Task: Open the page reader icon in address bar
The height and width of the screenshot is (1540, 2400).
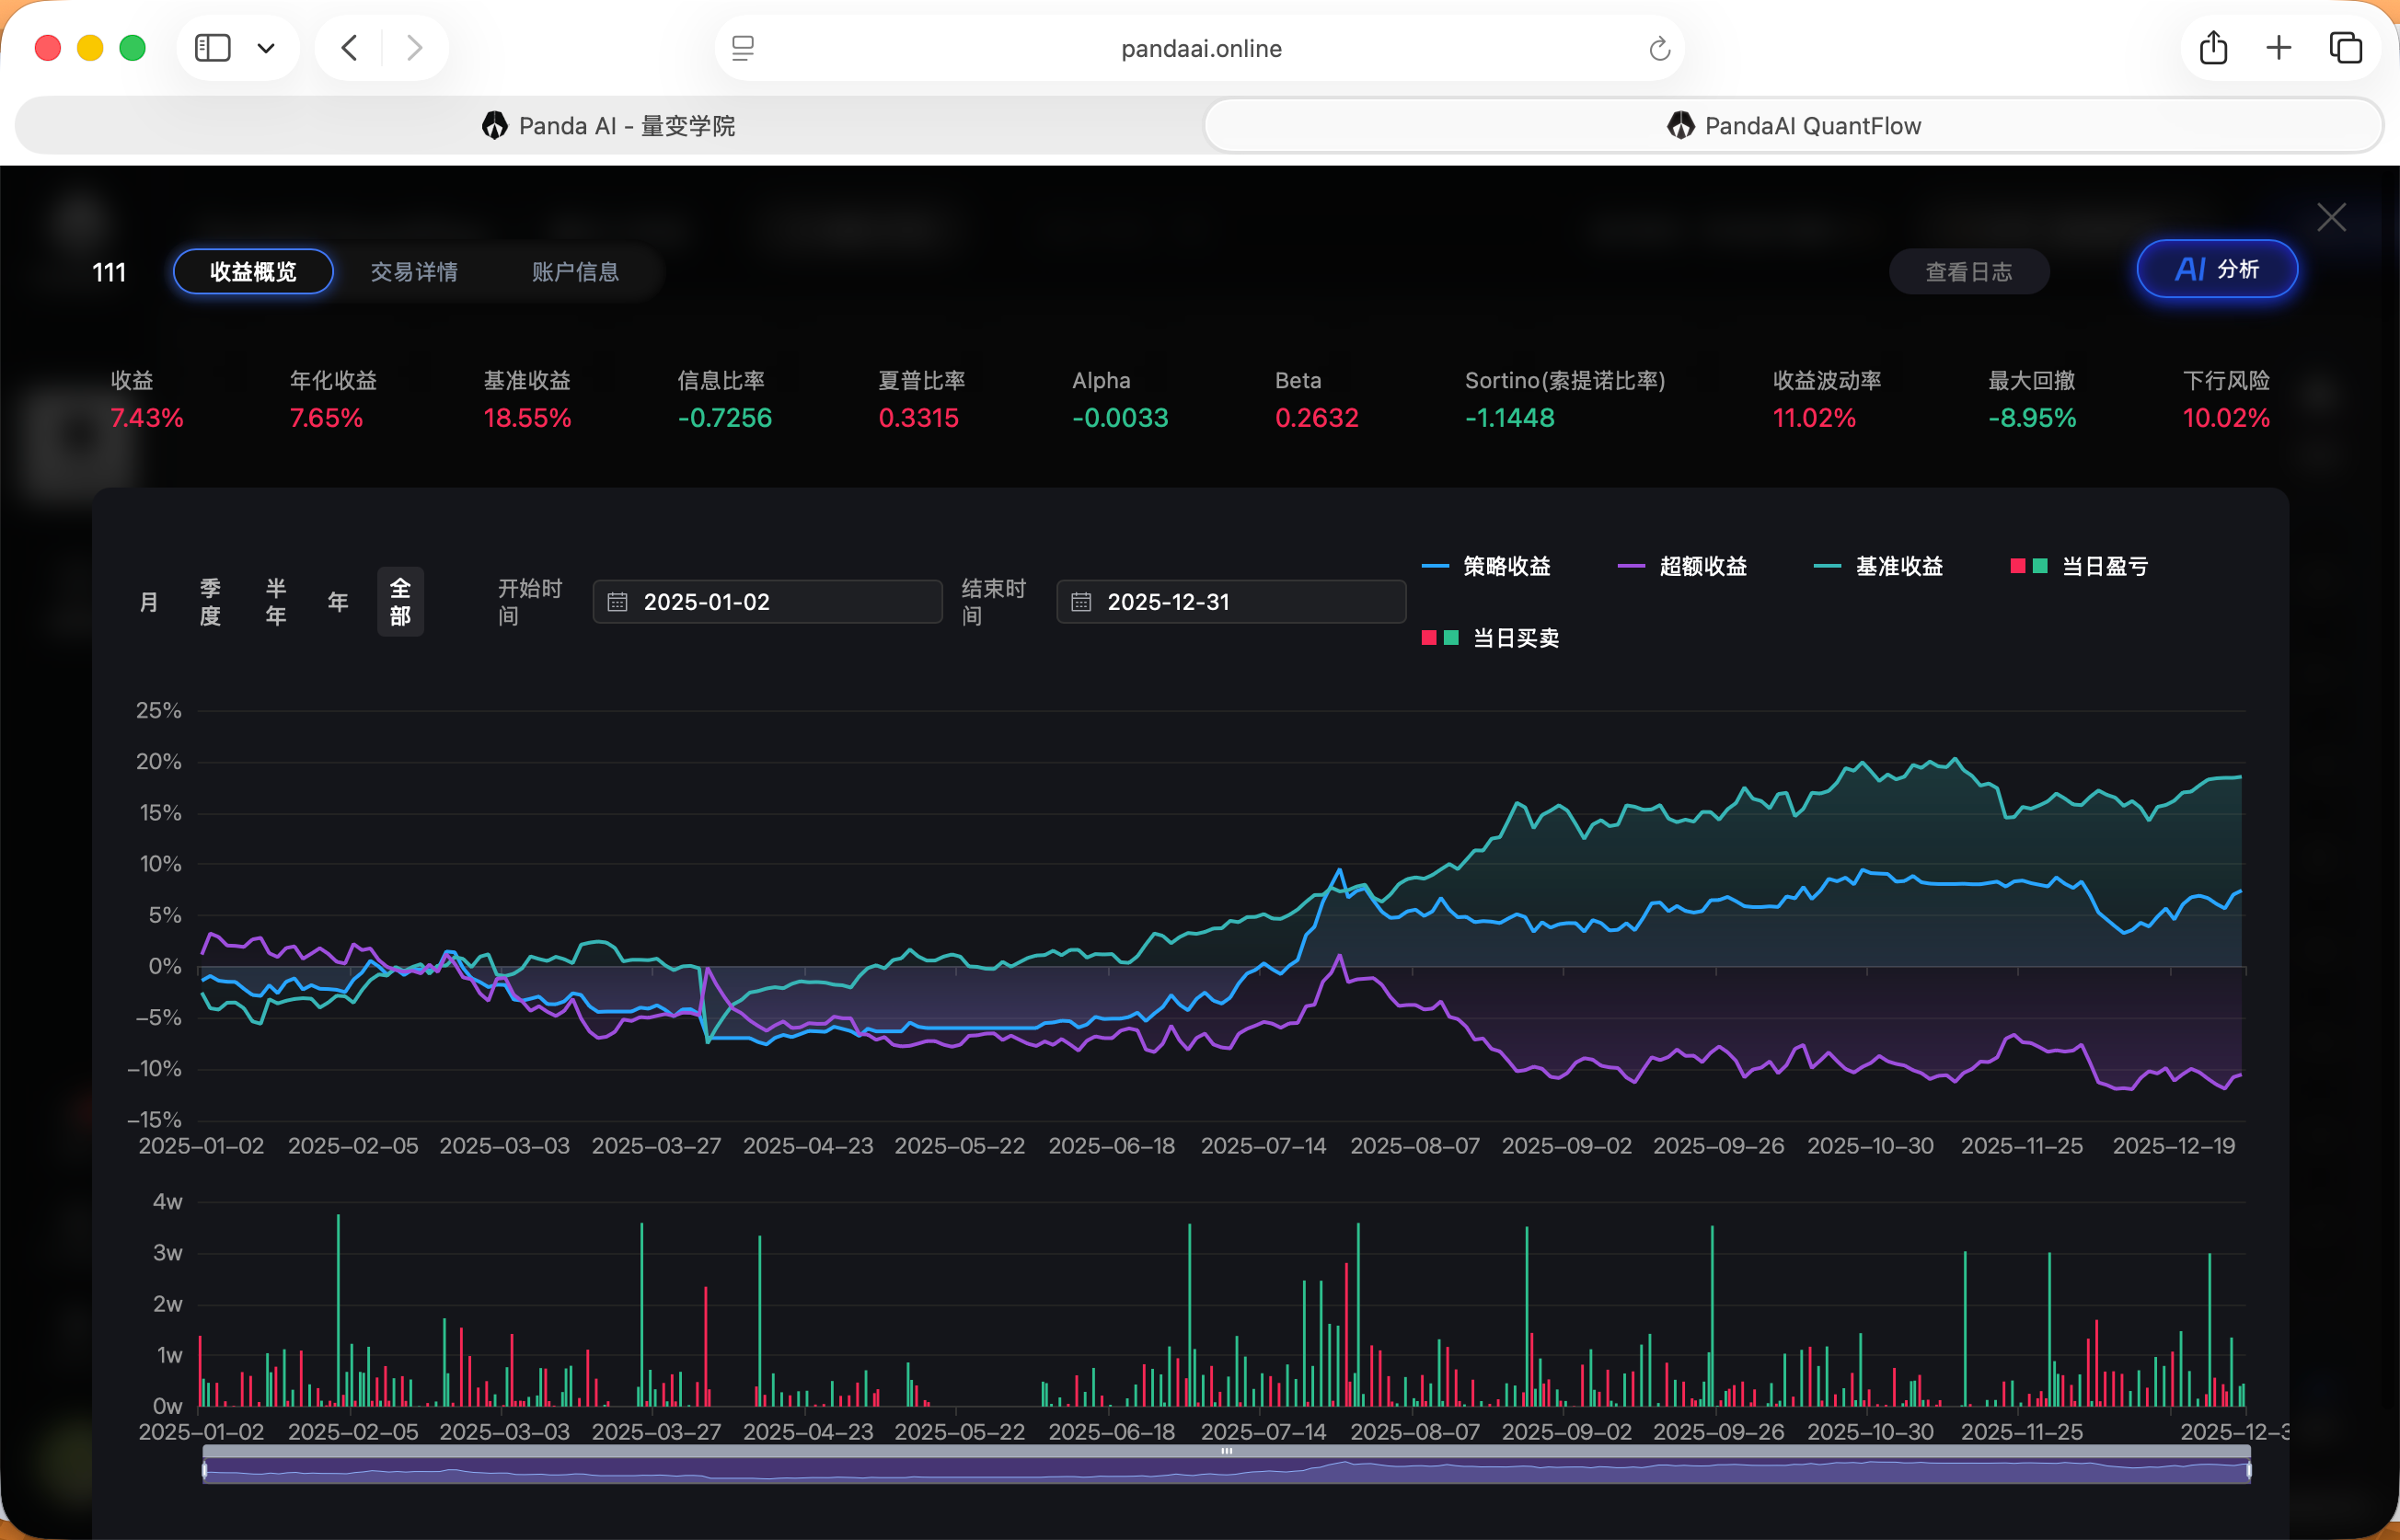Action: click(743, 48)
